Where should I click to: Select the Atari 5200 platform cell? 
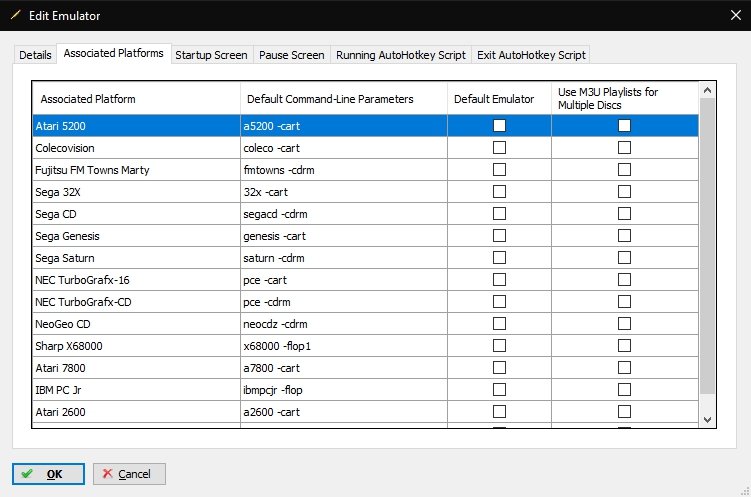[x=137, y=126]
